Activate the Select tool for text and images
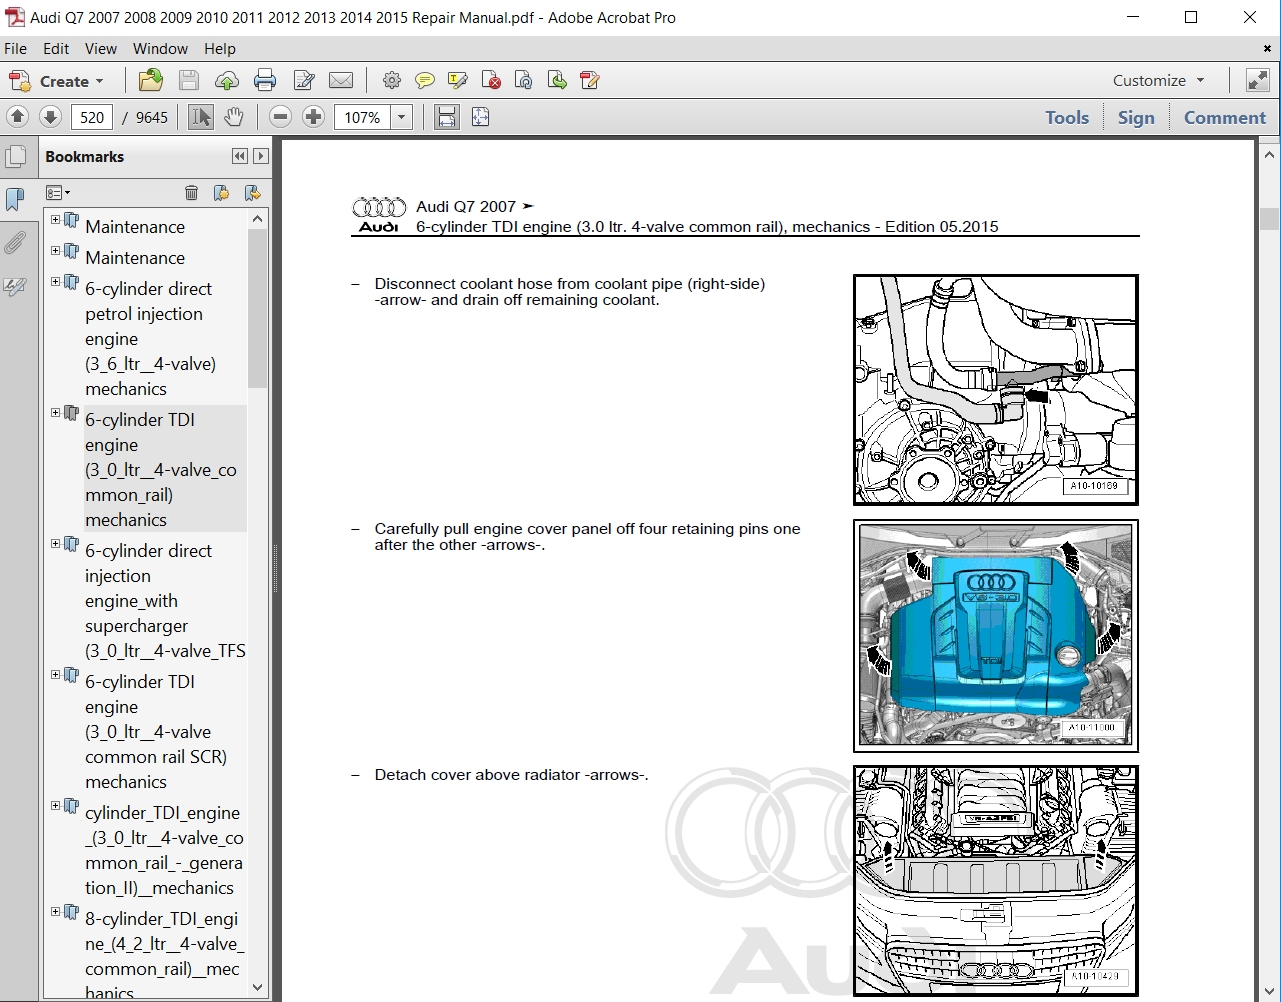Image resolution: width=1281 pixels, height=1002 pixels. (x=201, y=117)
